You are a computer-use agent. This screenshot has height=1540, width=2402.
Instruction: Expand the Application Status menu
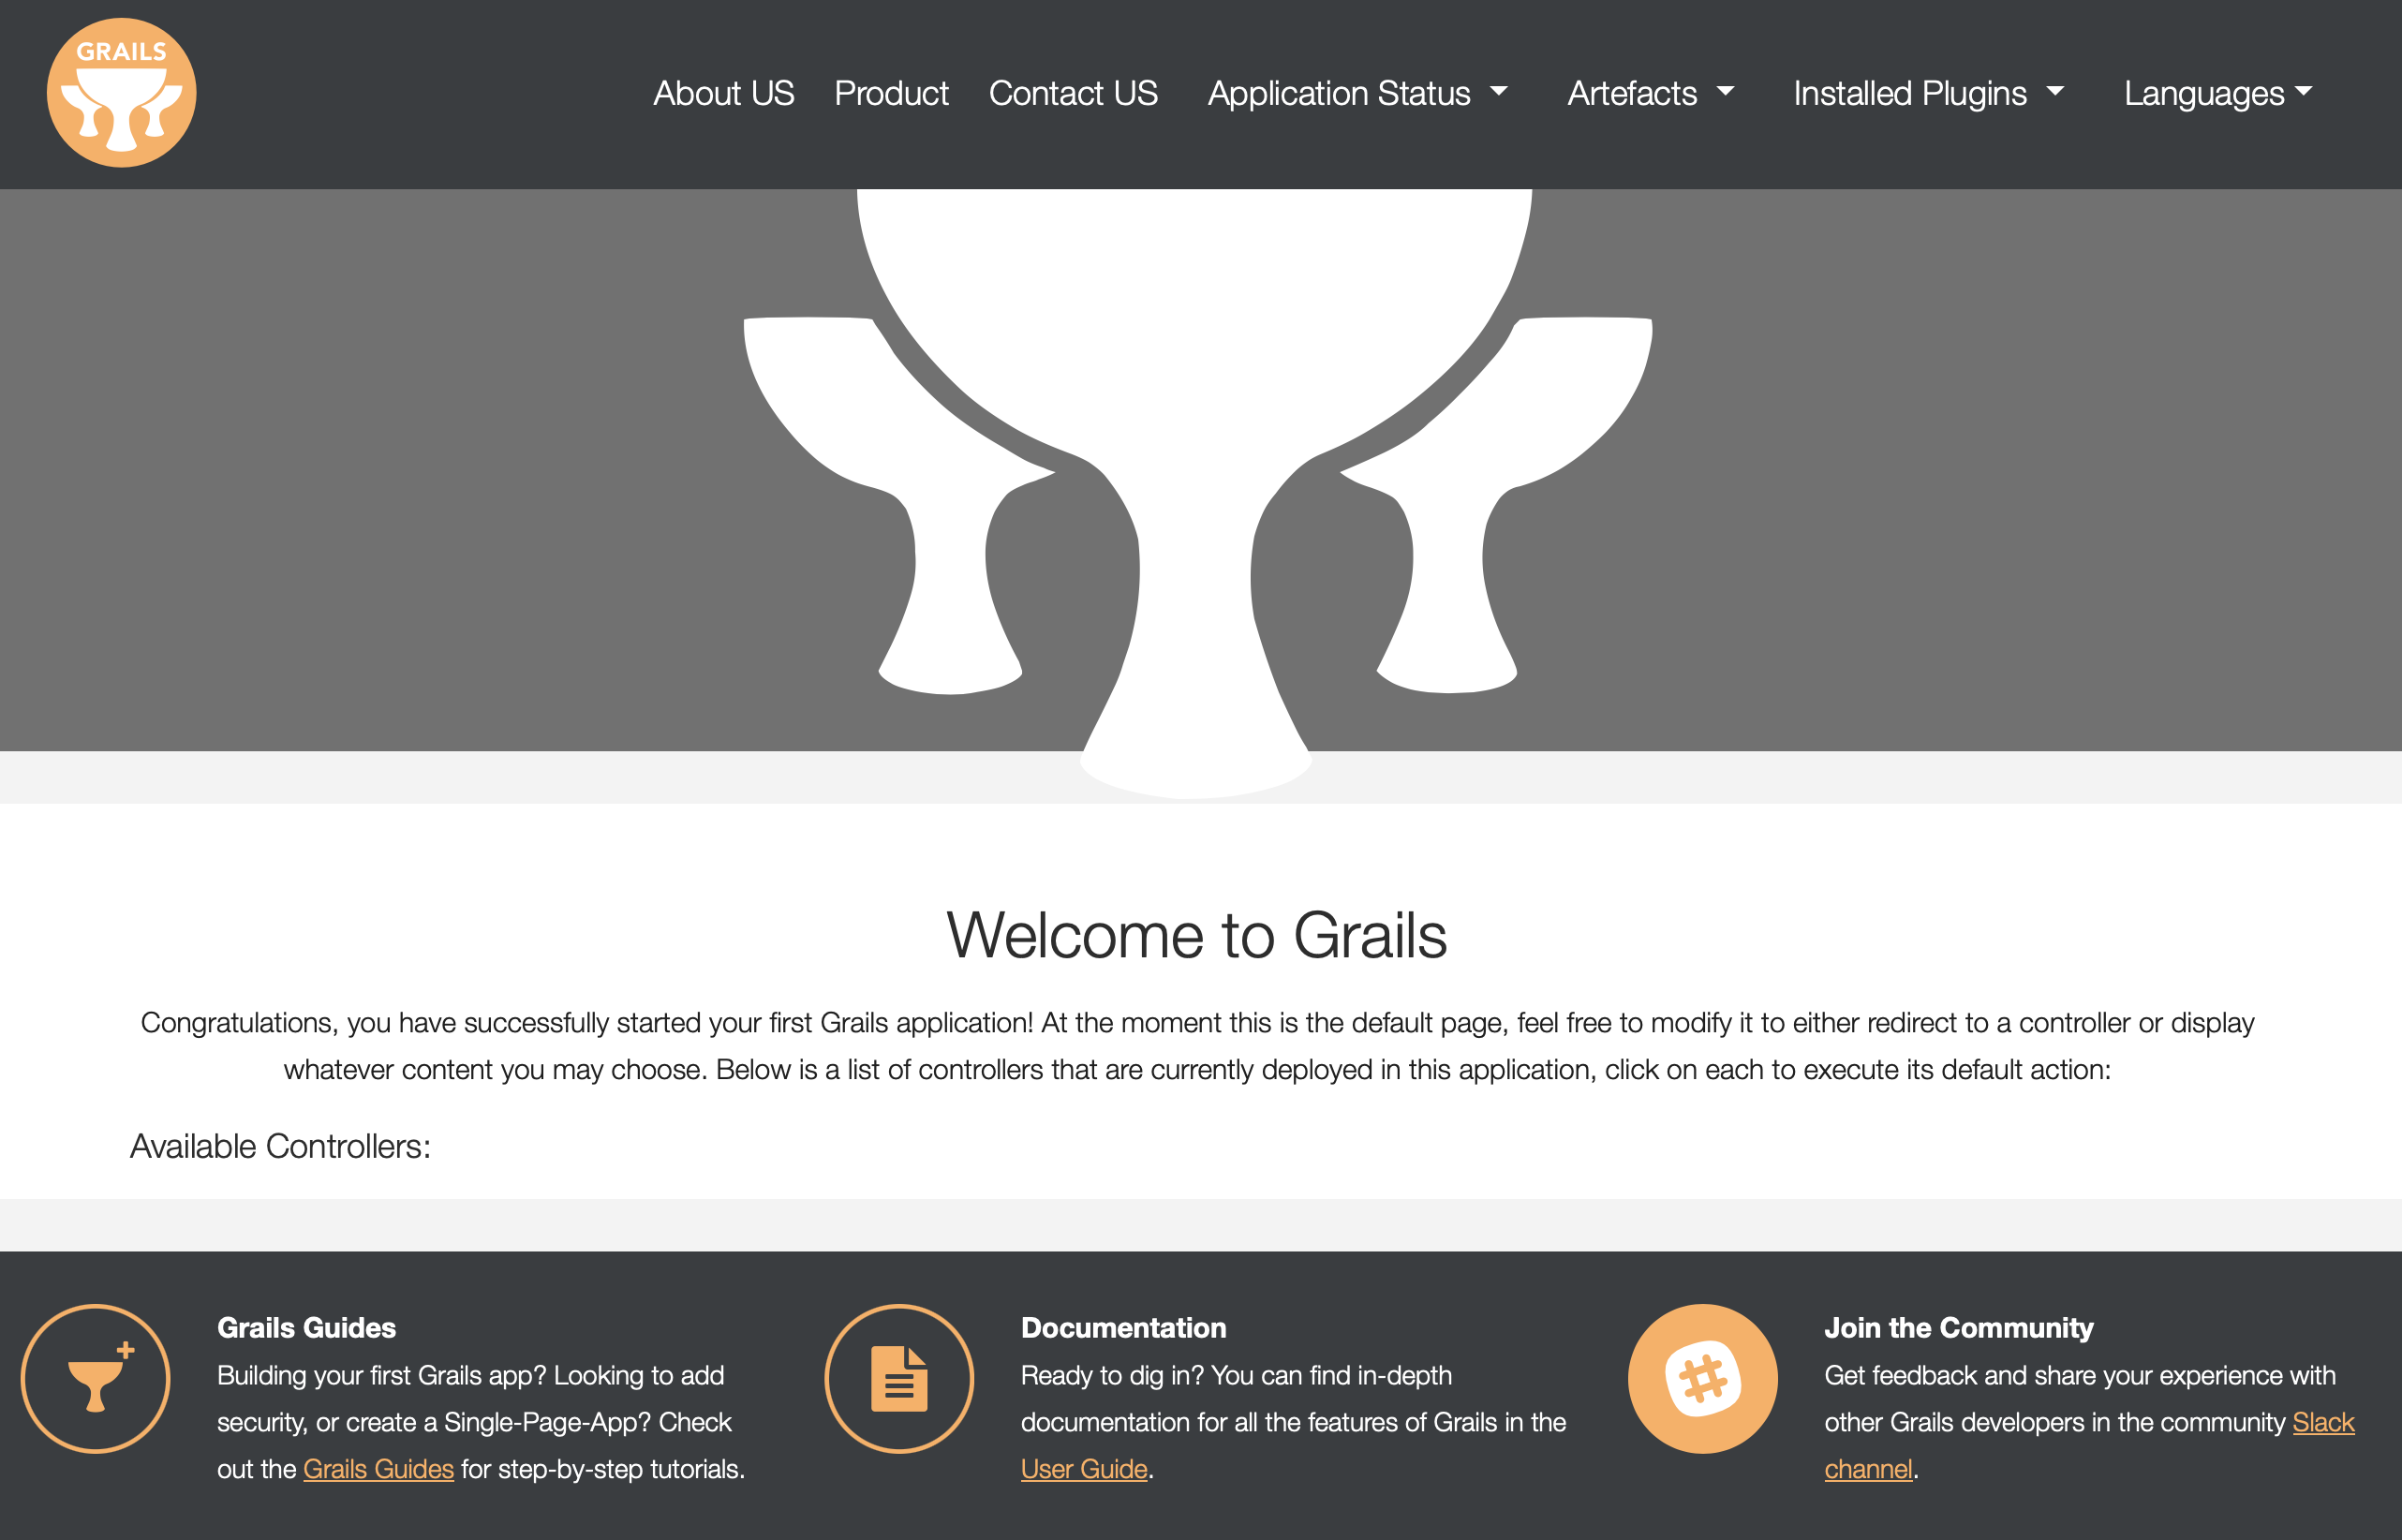pyautogui.click(x=1357, y=93)
